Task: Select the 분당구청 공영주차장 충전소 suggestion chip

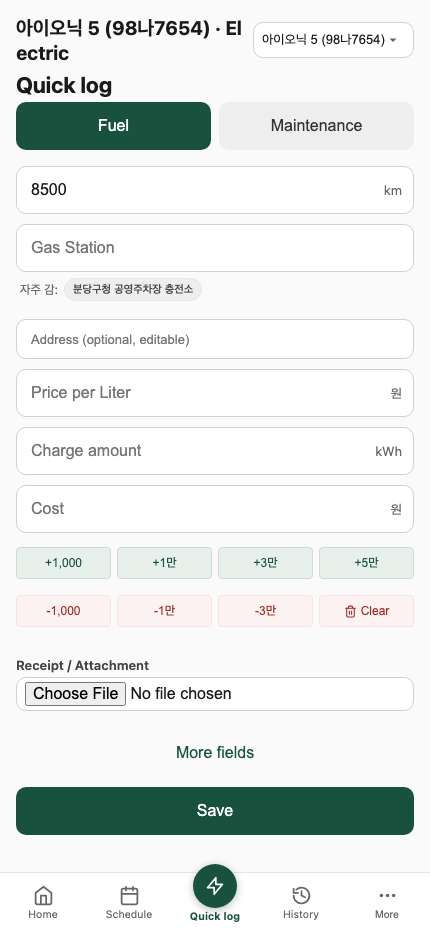Action: pyautogui.click(x=133, y=290)
